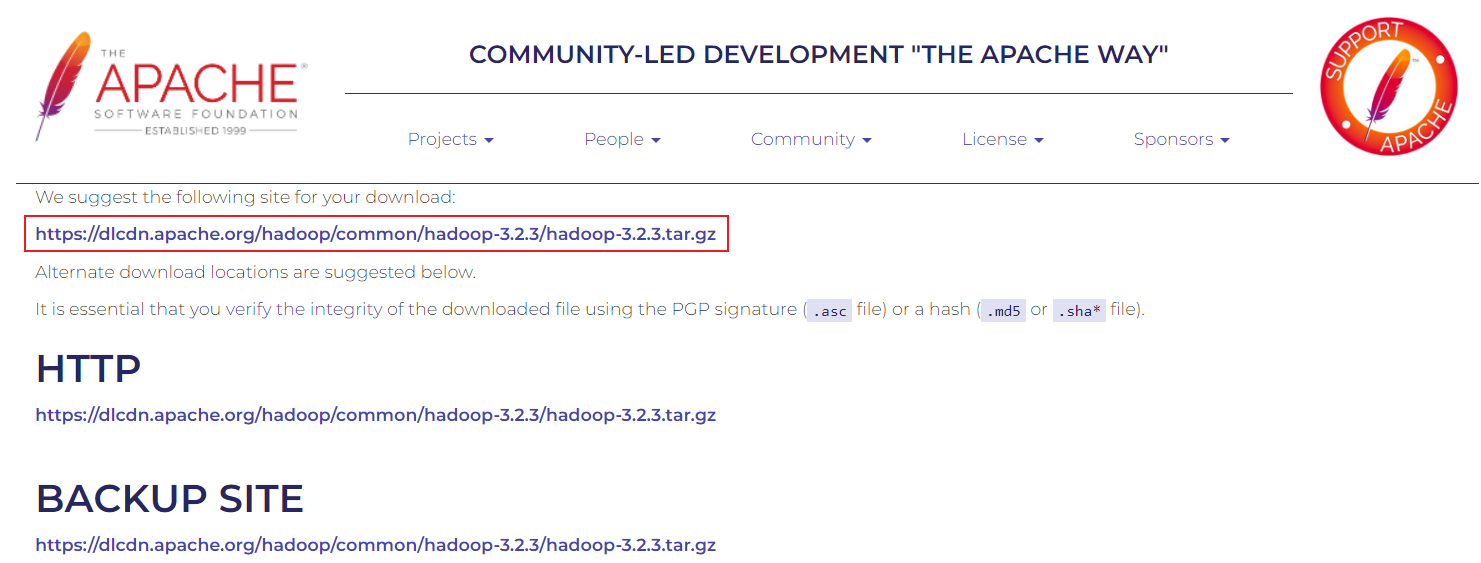Click the BACKUP SITE heading
Image resolution: width=1481 pixels, height=563 pixels.
[170, 499]
